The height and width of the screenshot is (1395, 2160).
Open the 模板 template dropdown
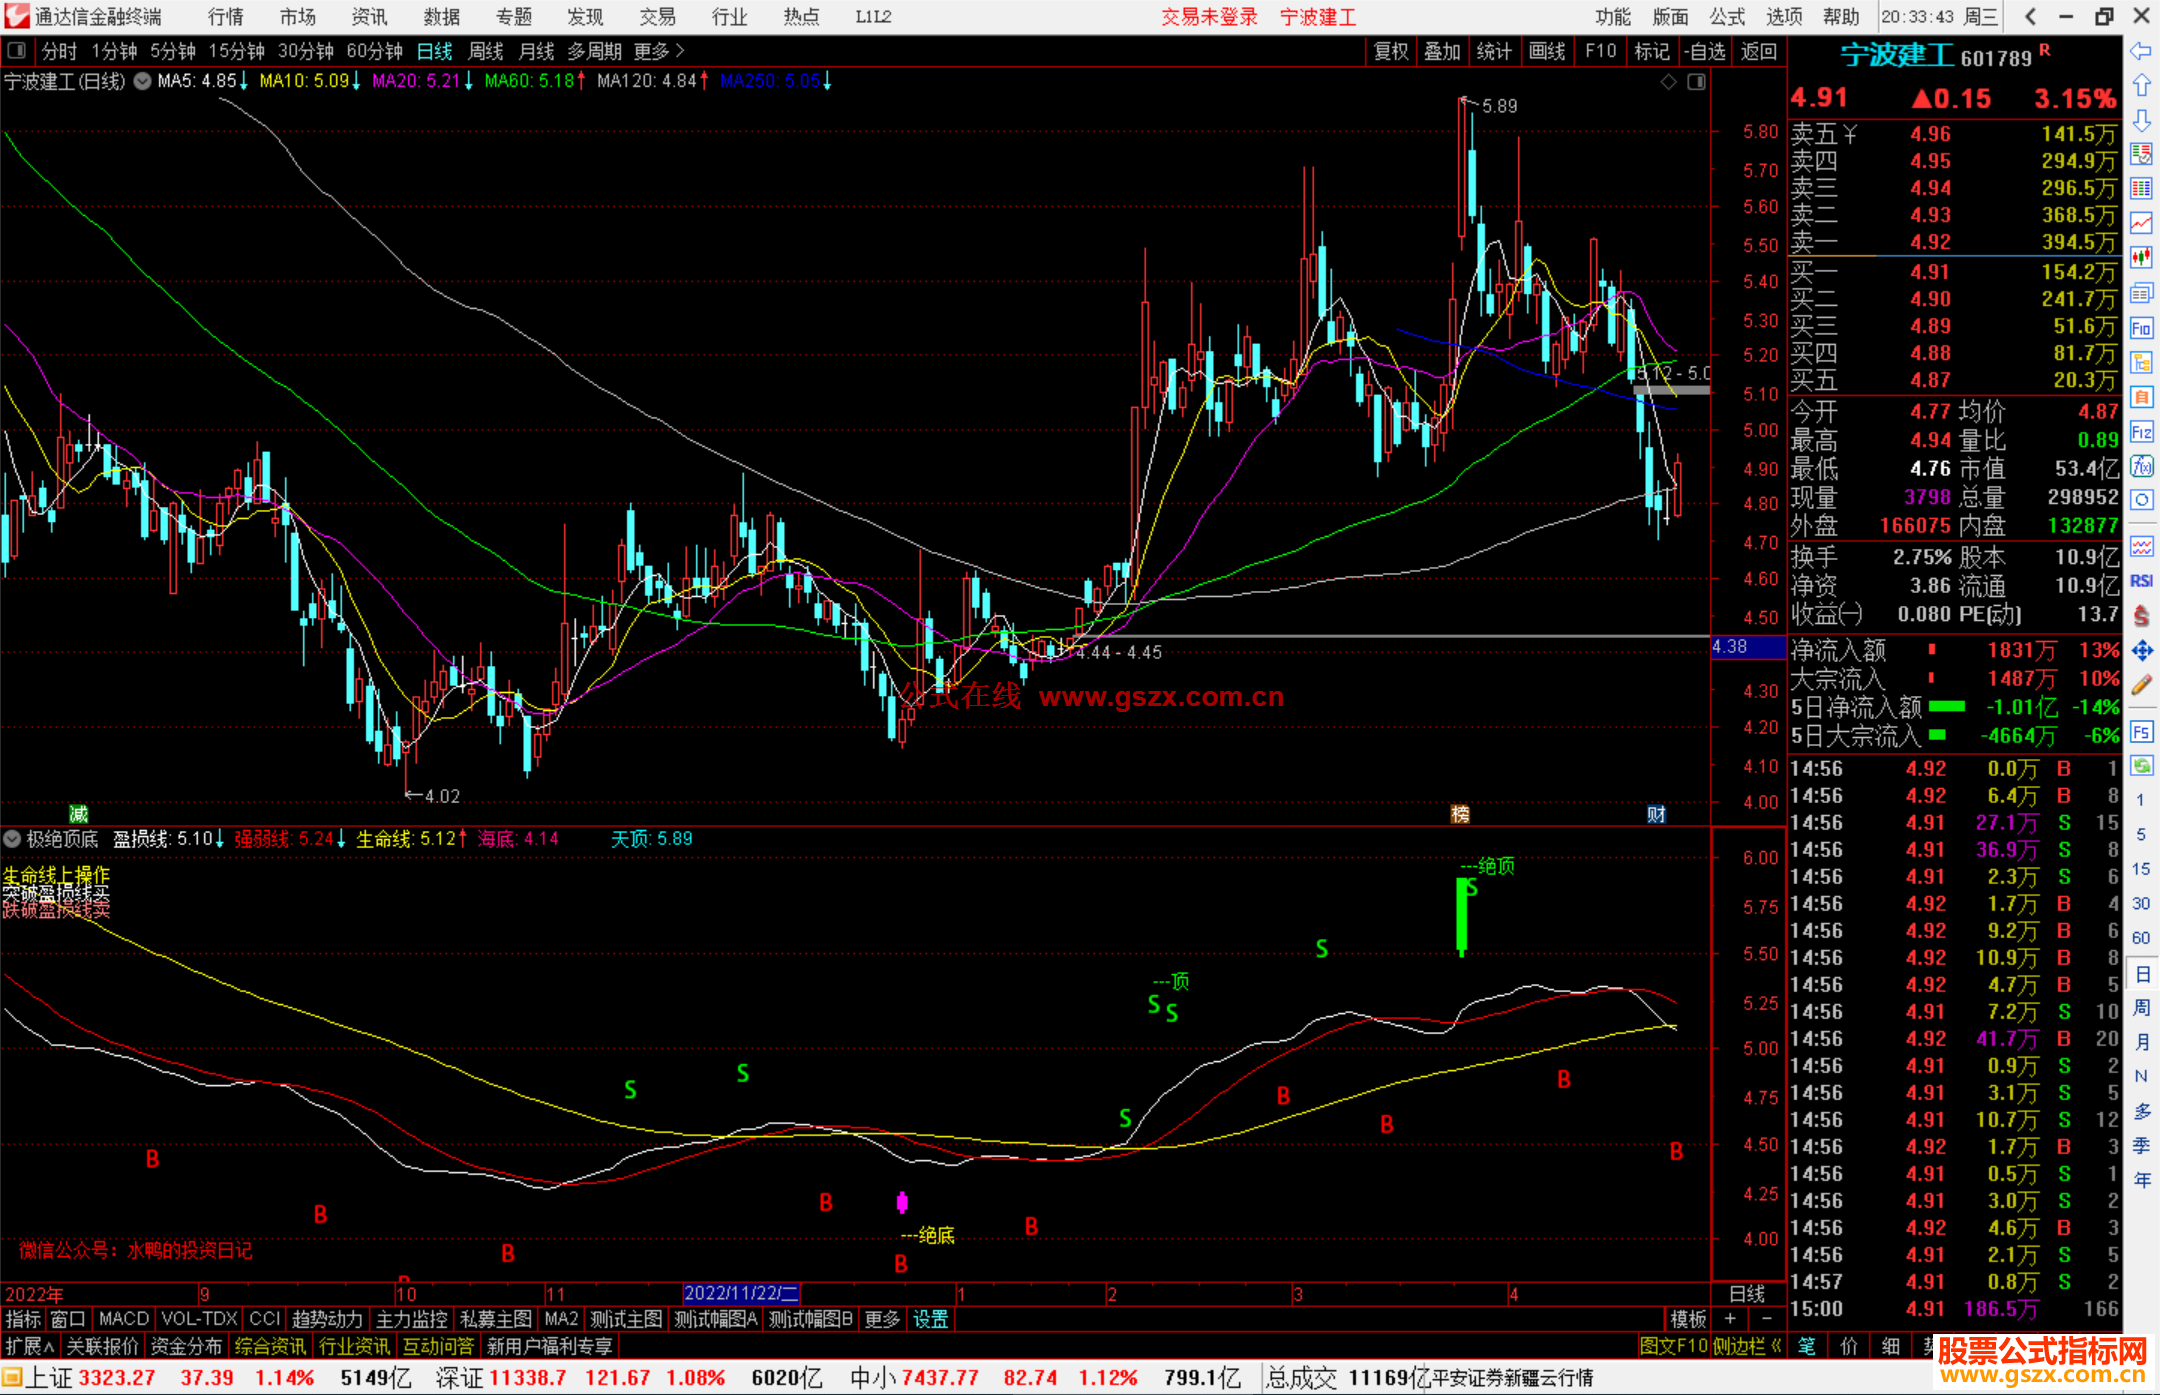[x=1688, y=1319]
